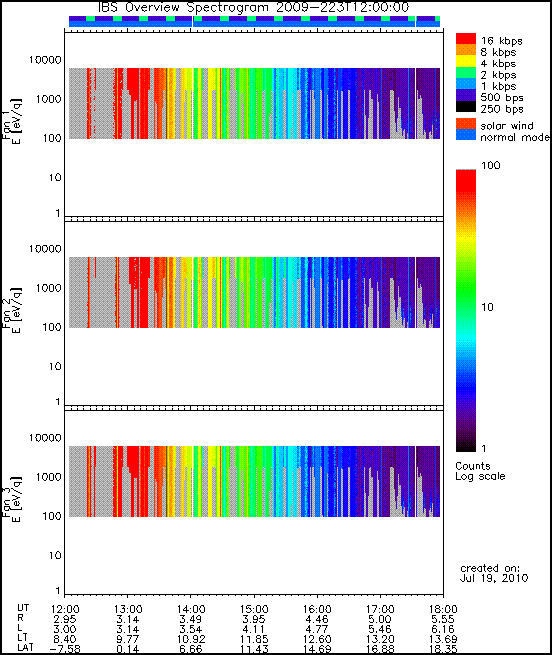The width and height of the screenshot is (552, 655).
Task: Click the Fan 1 E [eV/q] axis label
Action: (12, 122)
